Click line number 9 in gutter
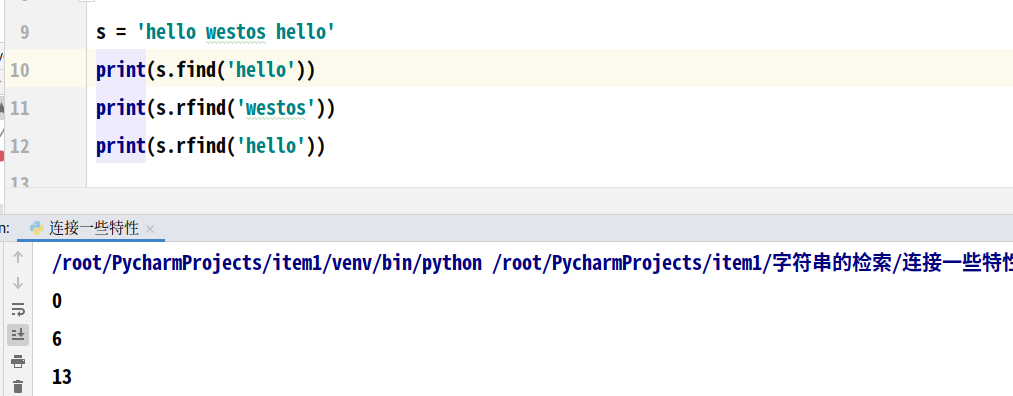Image resolution: width=1013 pixels, height=396 pixels. pyautogui.click(x=25, y=32)
